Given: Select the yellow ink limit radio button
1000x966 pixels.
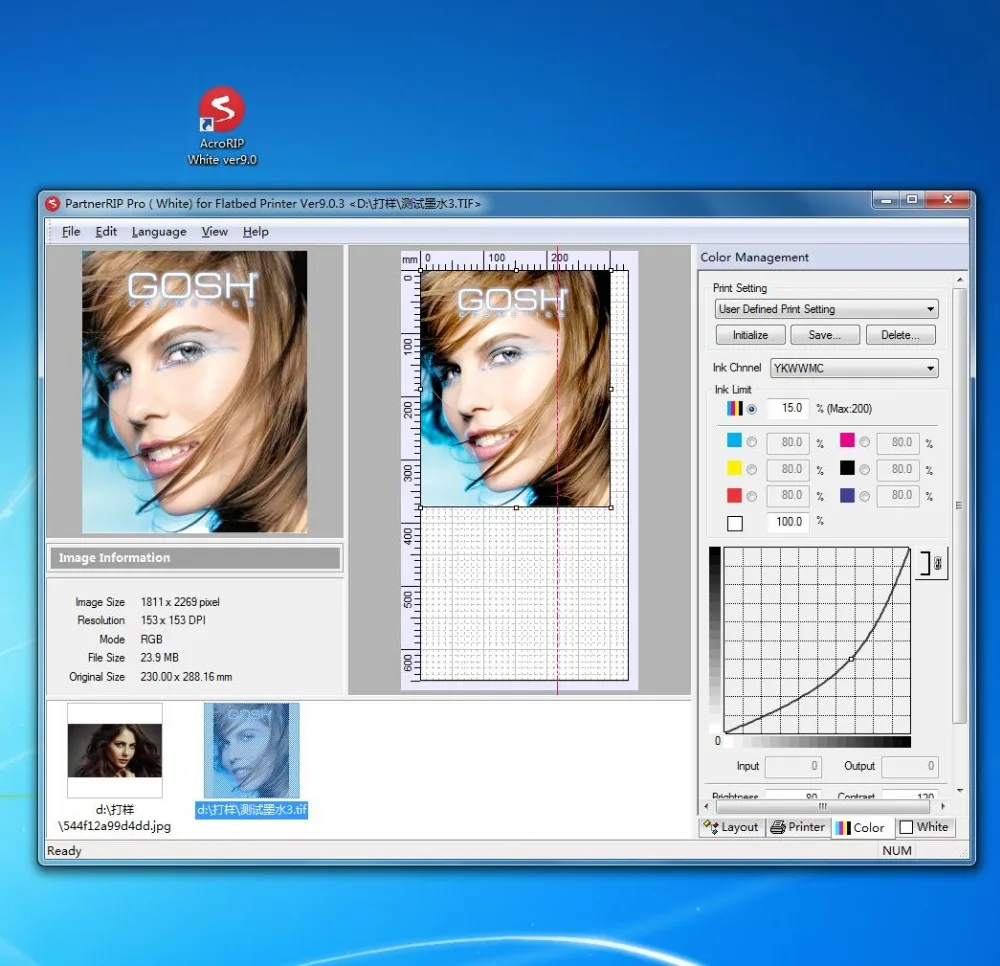Looking at the screenshot, I should [752, 469].
